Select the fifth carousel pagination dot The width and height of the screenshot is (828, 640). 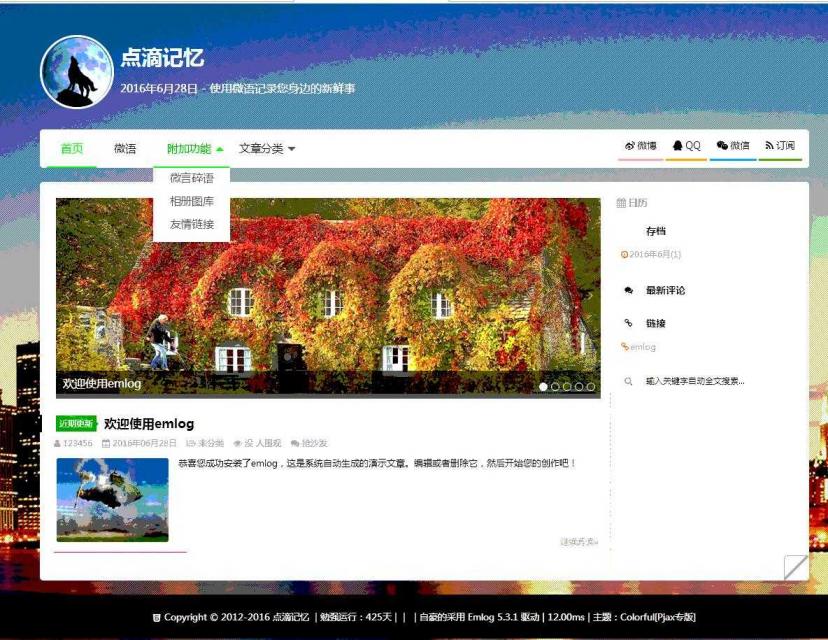click(590, 387)
